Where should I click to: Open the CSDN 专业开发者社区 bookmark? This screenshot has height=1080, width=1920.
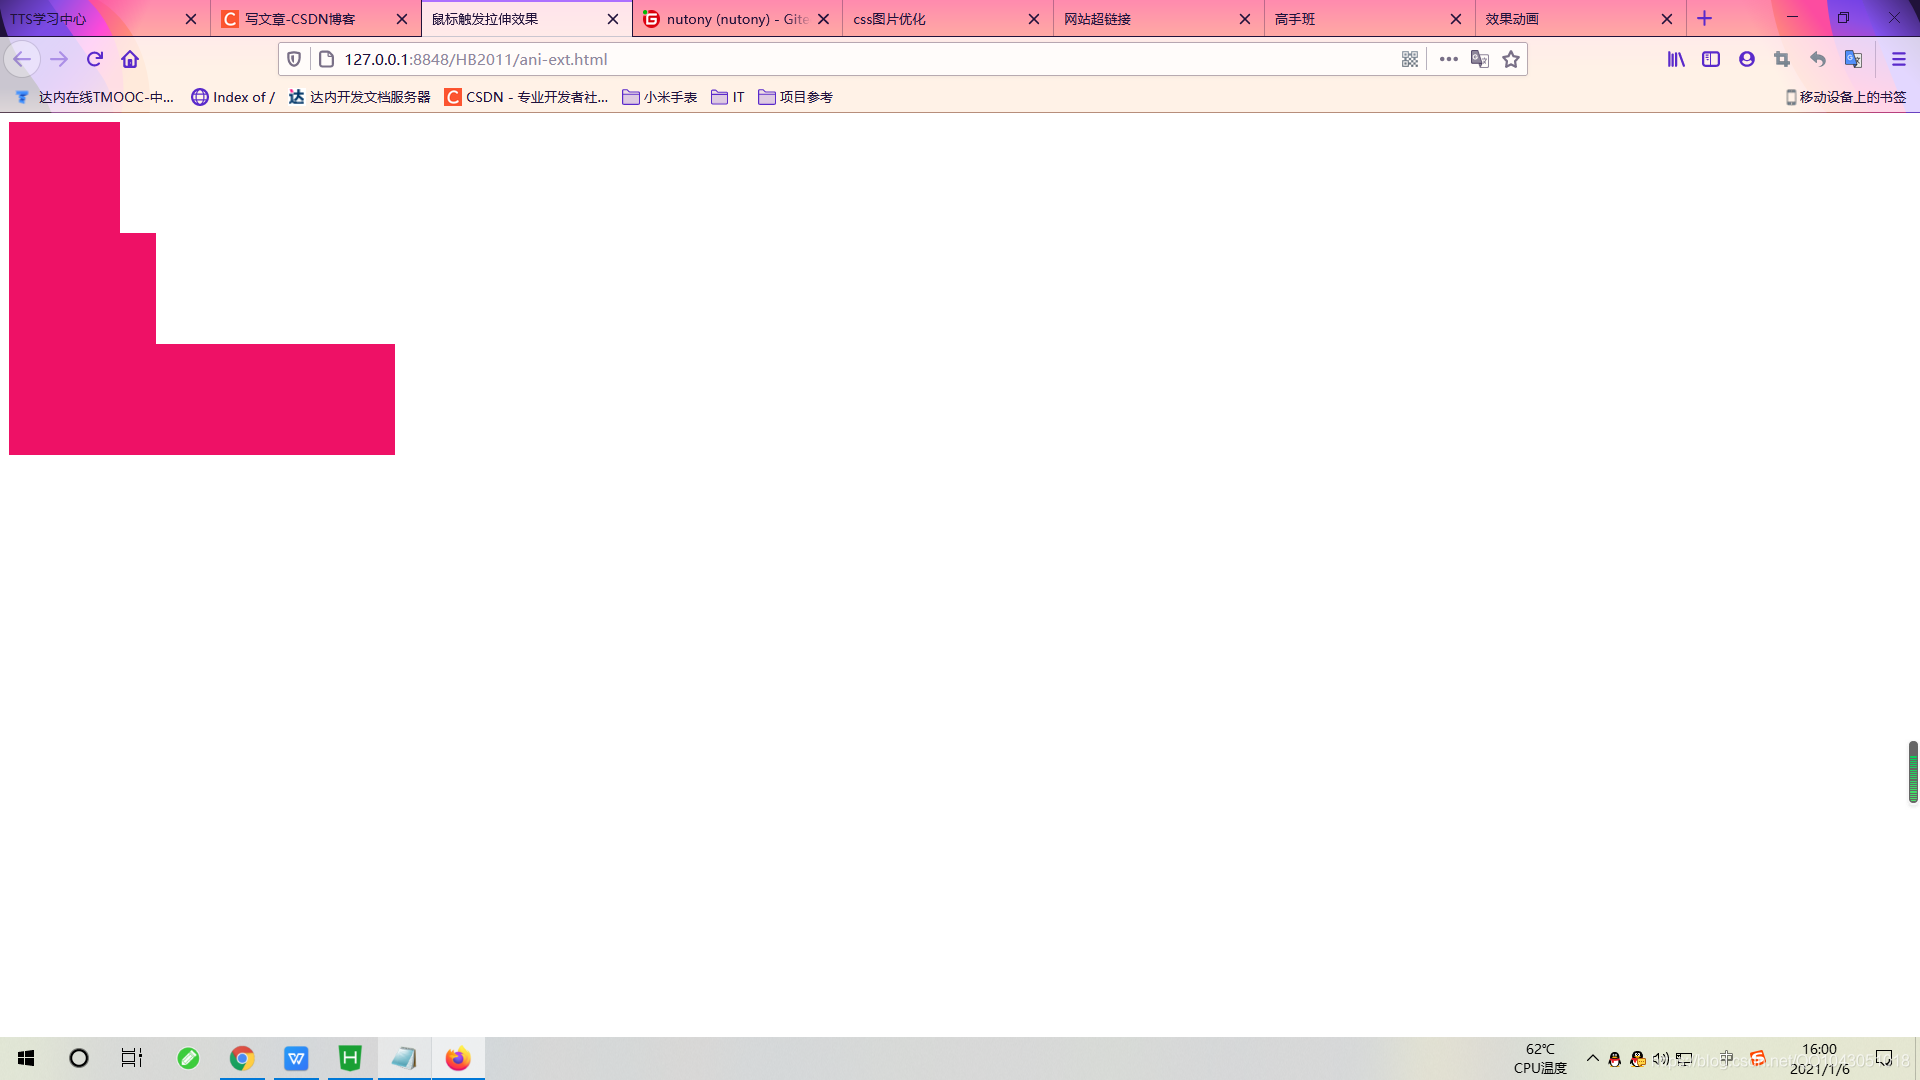pyautogui.click(x=526, y=97)
